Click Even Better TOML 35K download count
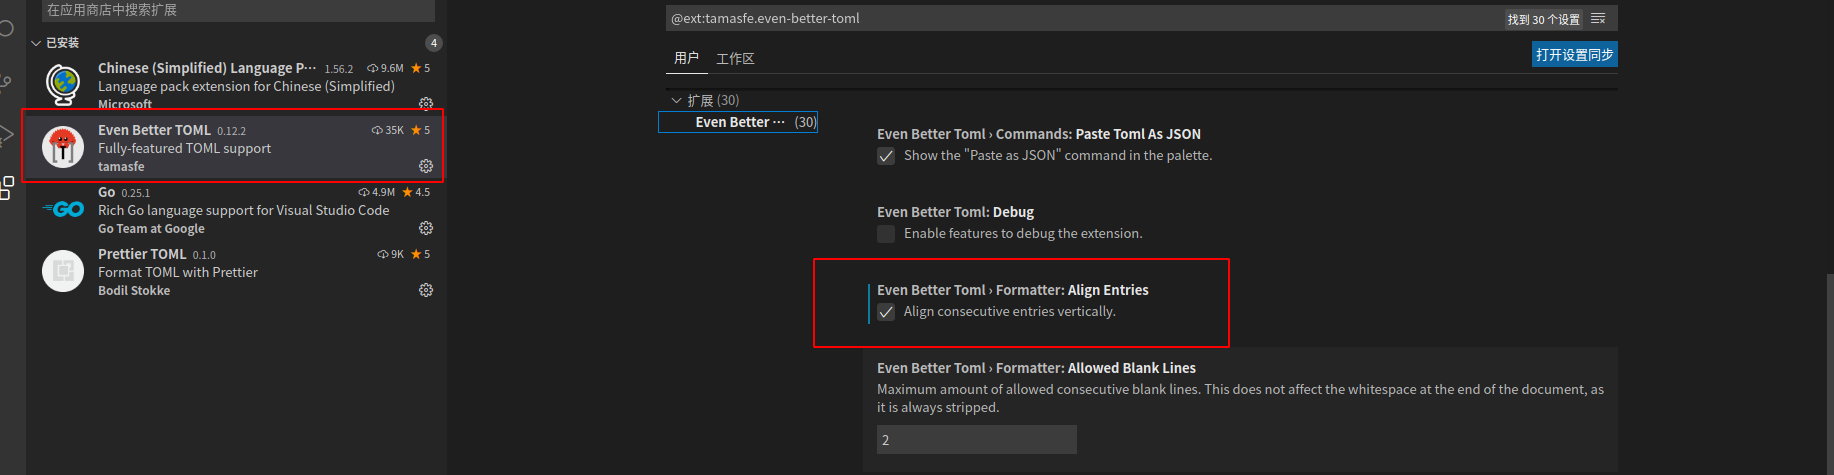Screen dimensions: 1834x475 (x=388, y=130)
